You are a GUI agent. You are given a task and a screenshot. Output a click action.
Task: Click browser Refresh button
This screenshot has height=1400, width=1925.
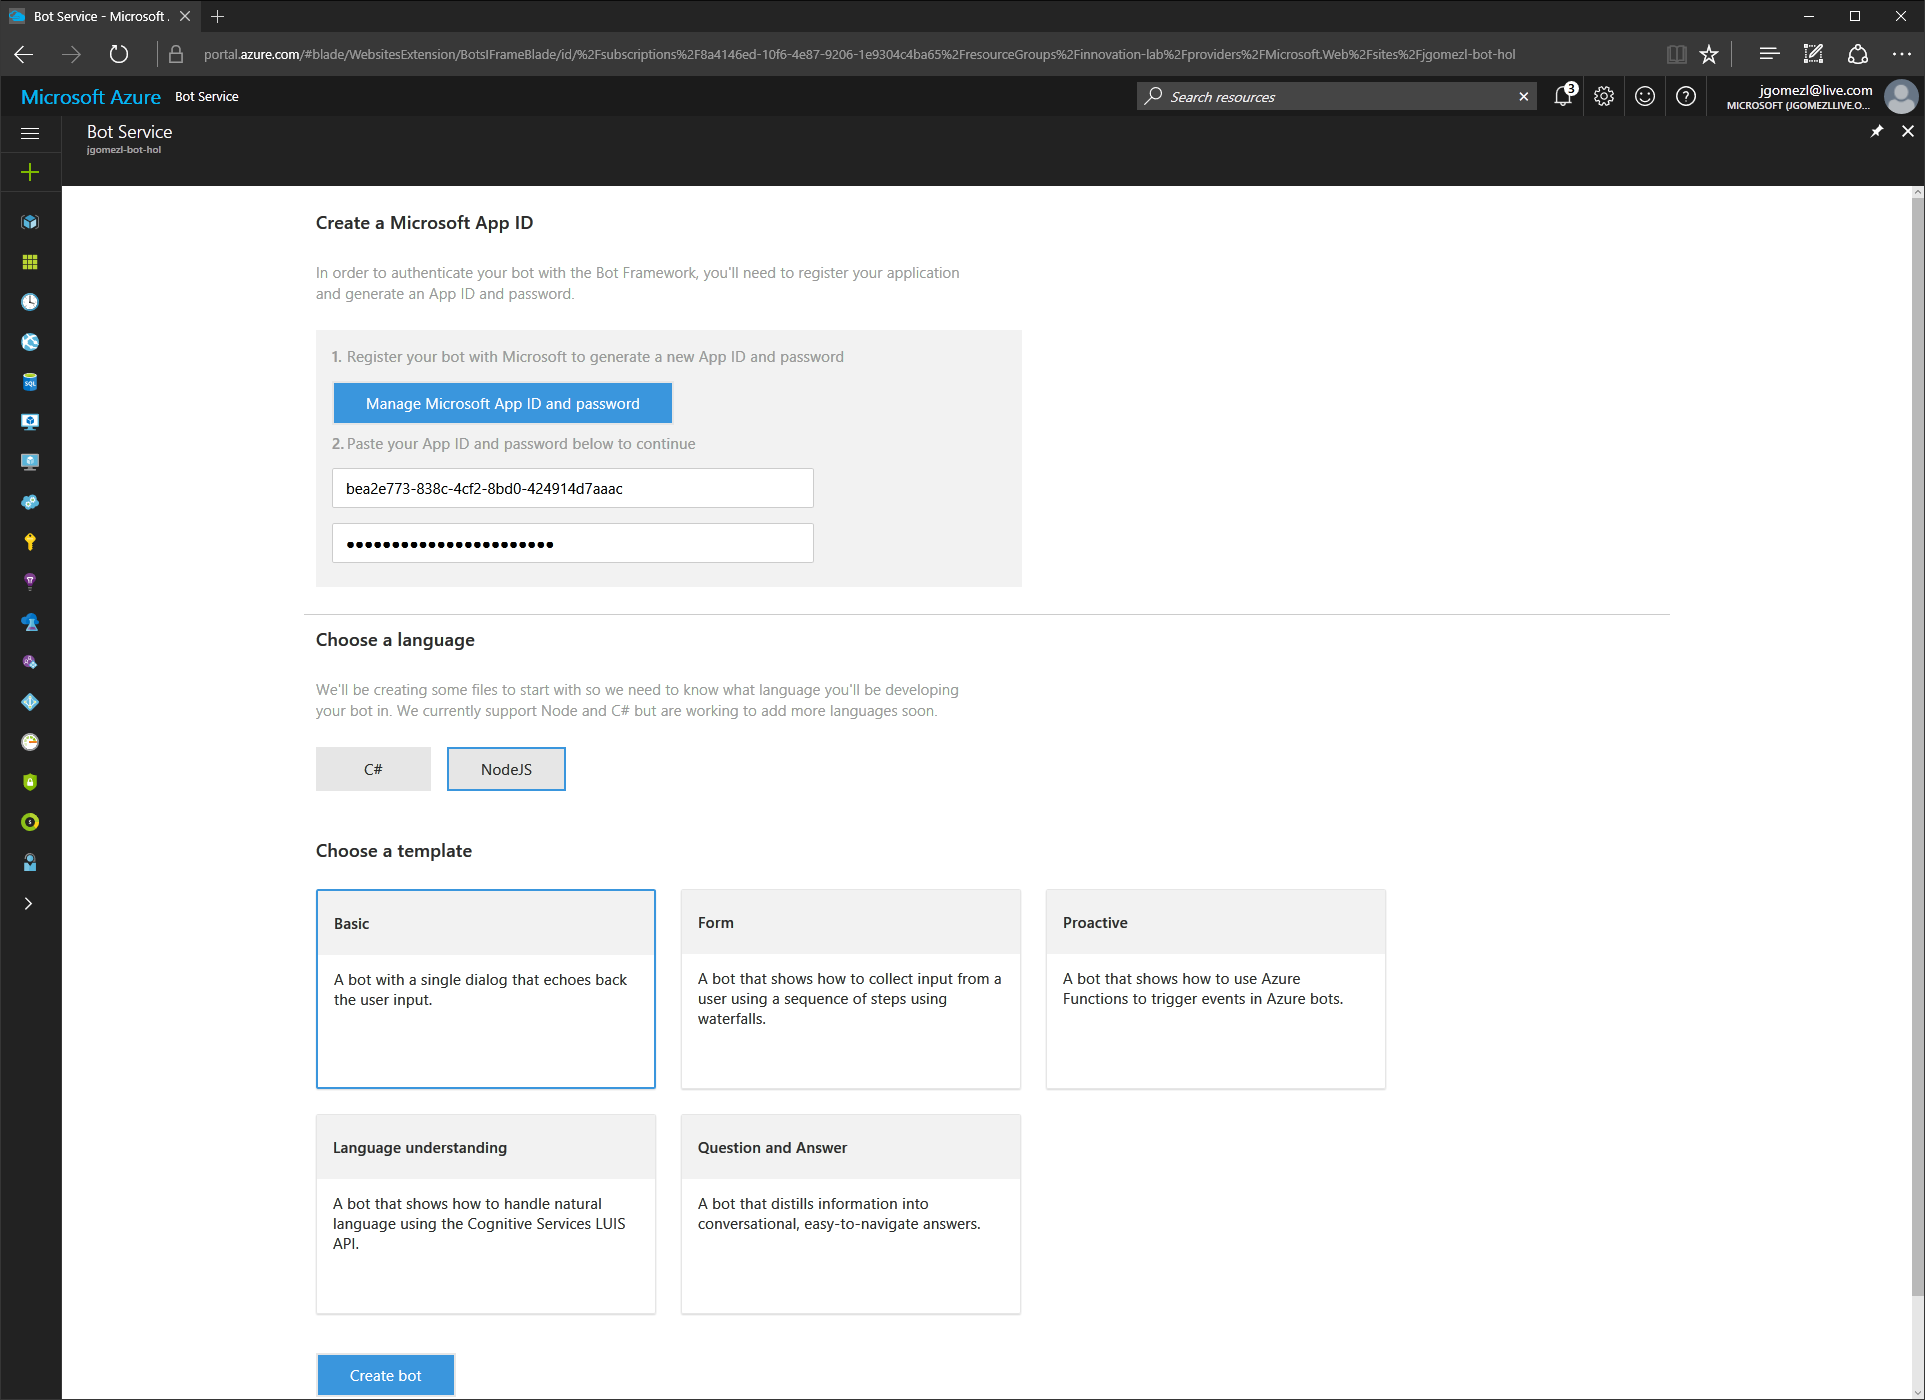119,54
